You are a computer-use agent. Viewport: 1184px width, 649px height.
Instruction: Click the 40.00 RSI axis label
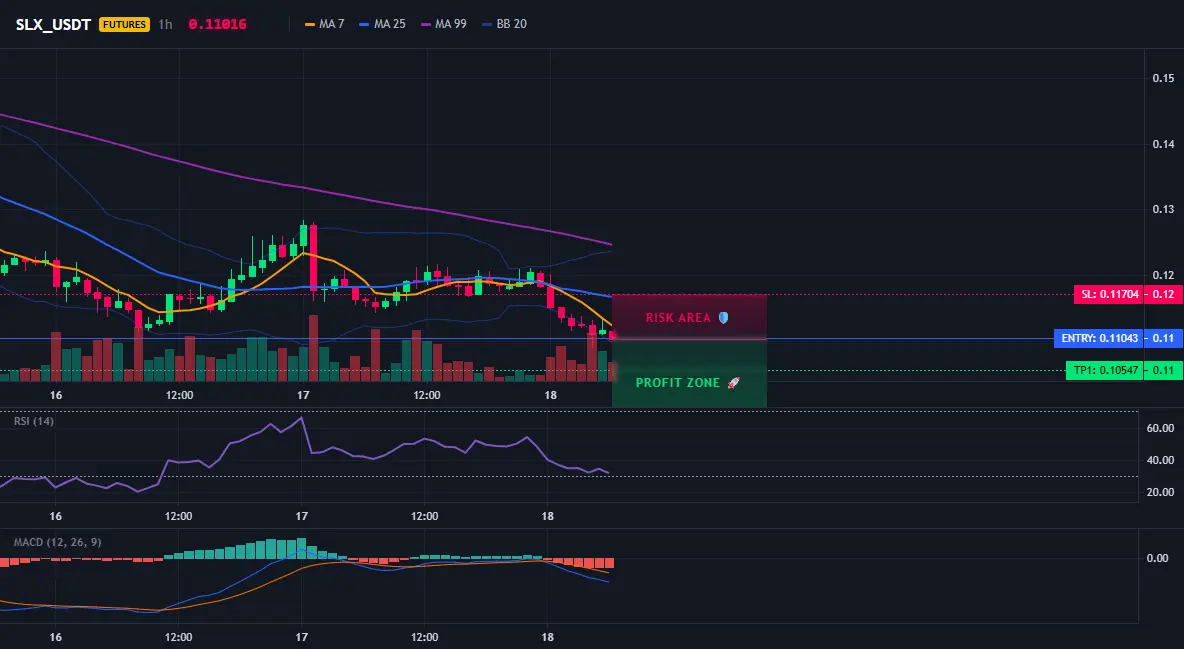tap(1160, 460)
